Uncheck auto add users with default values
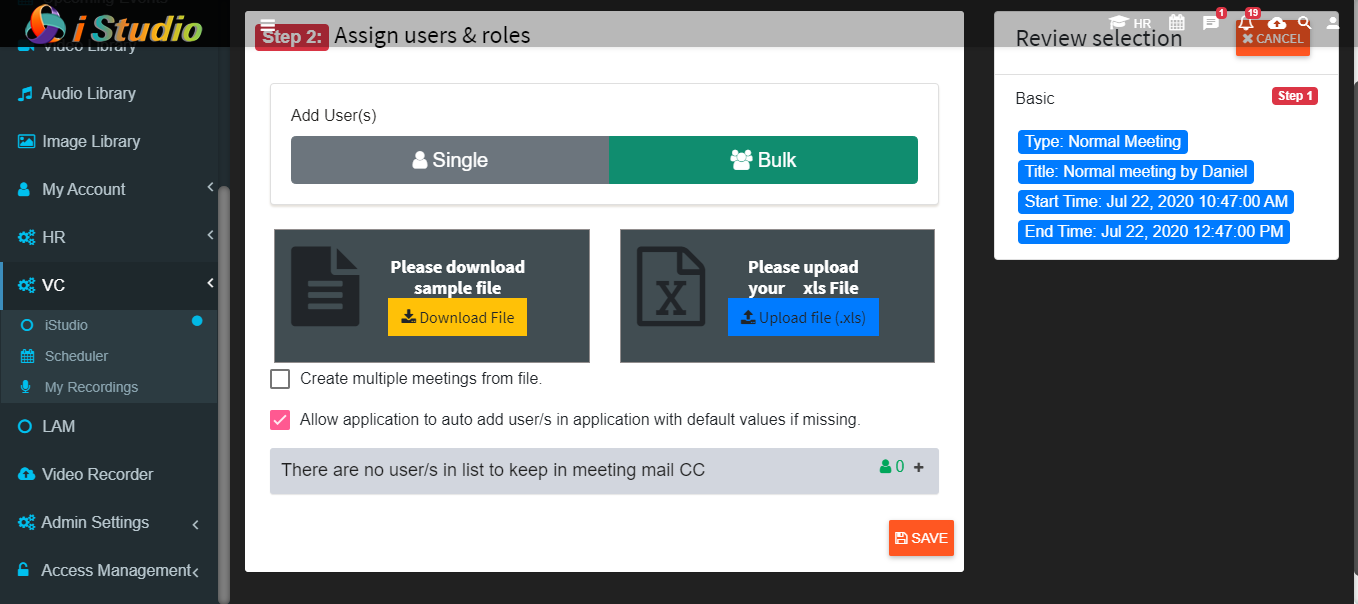1358x604 pixels. pyautogui.click(x=280, y=420)
